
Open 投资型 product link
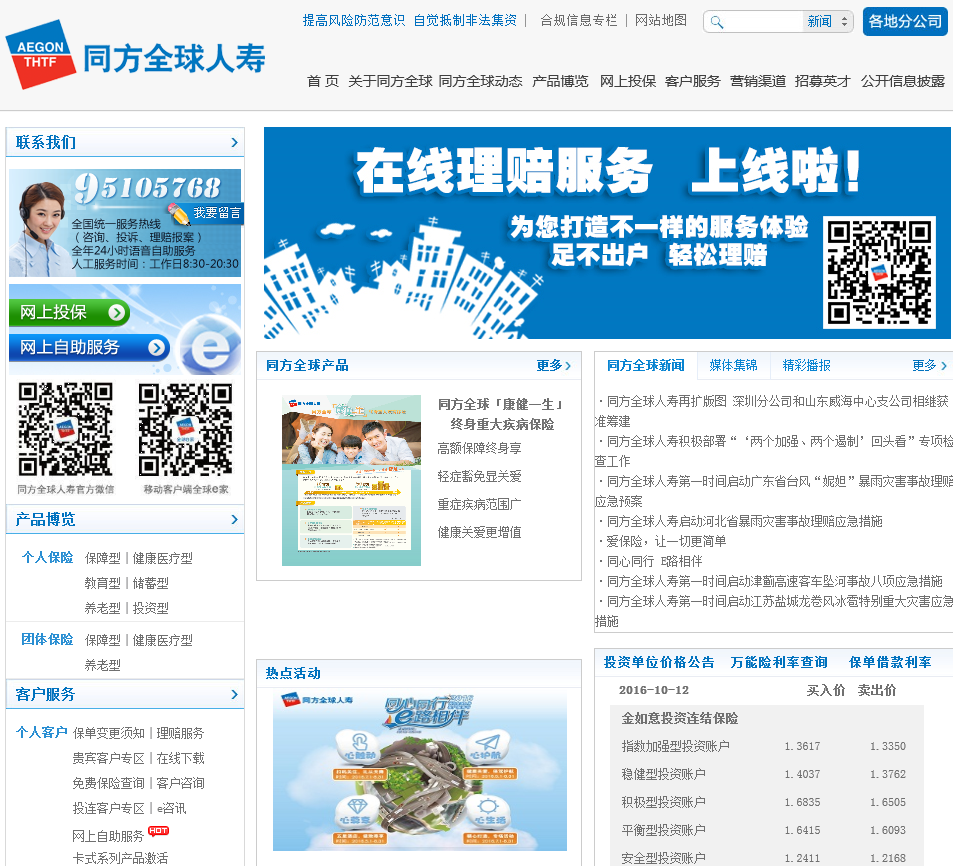(x=151, y=608)
